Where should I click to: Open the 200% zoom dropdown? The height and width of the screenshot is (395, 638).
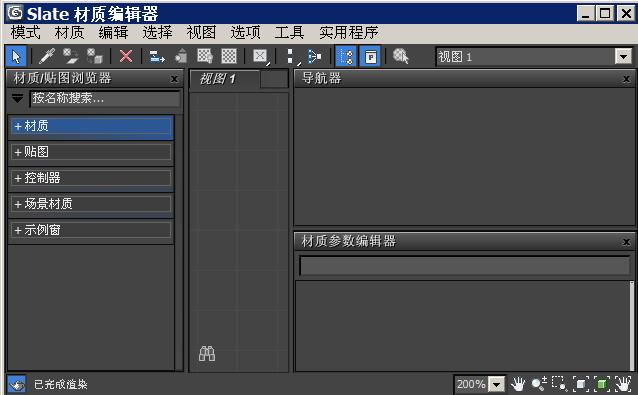click(x=496, y=384)
